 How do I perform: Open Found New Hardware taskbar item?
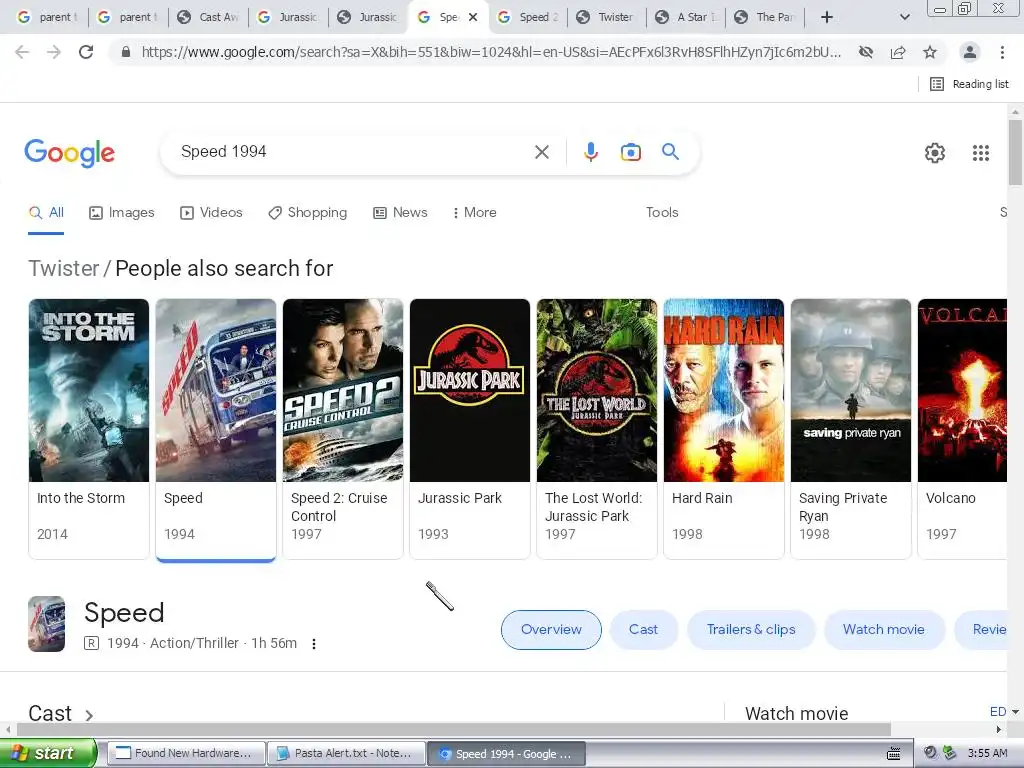(186, 754)
